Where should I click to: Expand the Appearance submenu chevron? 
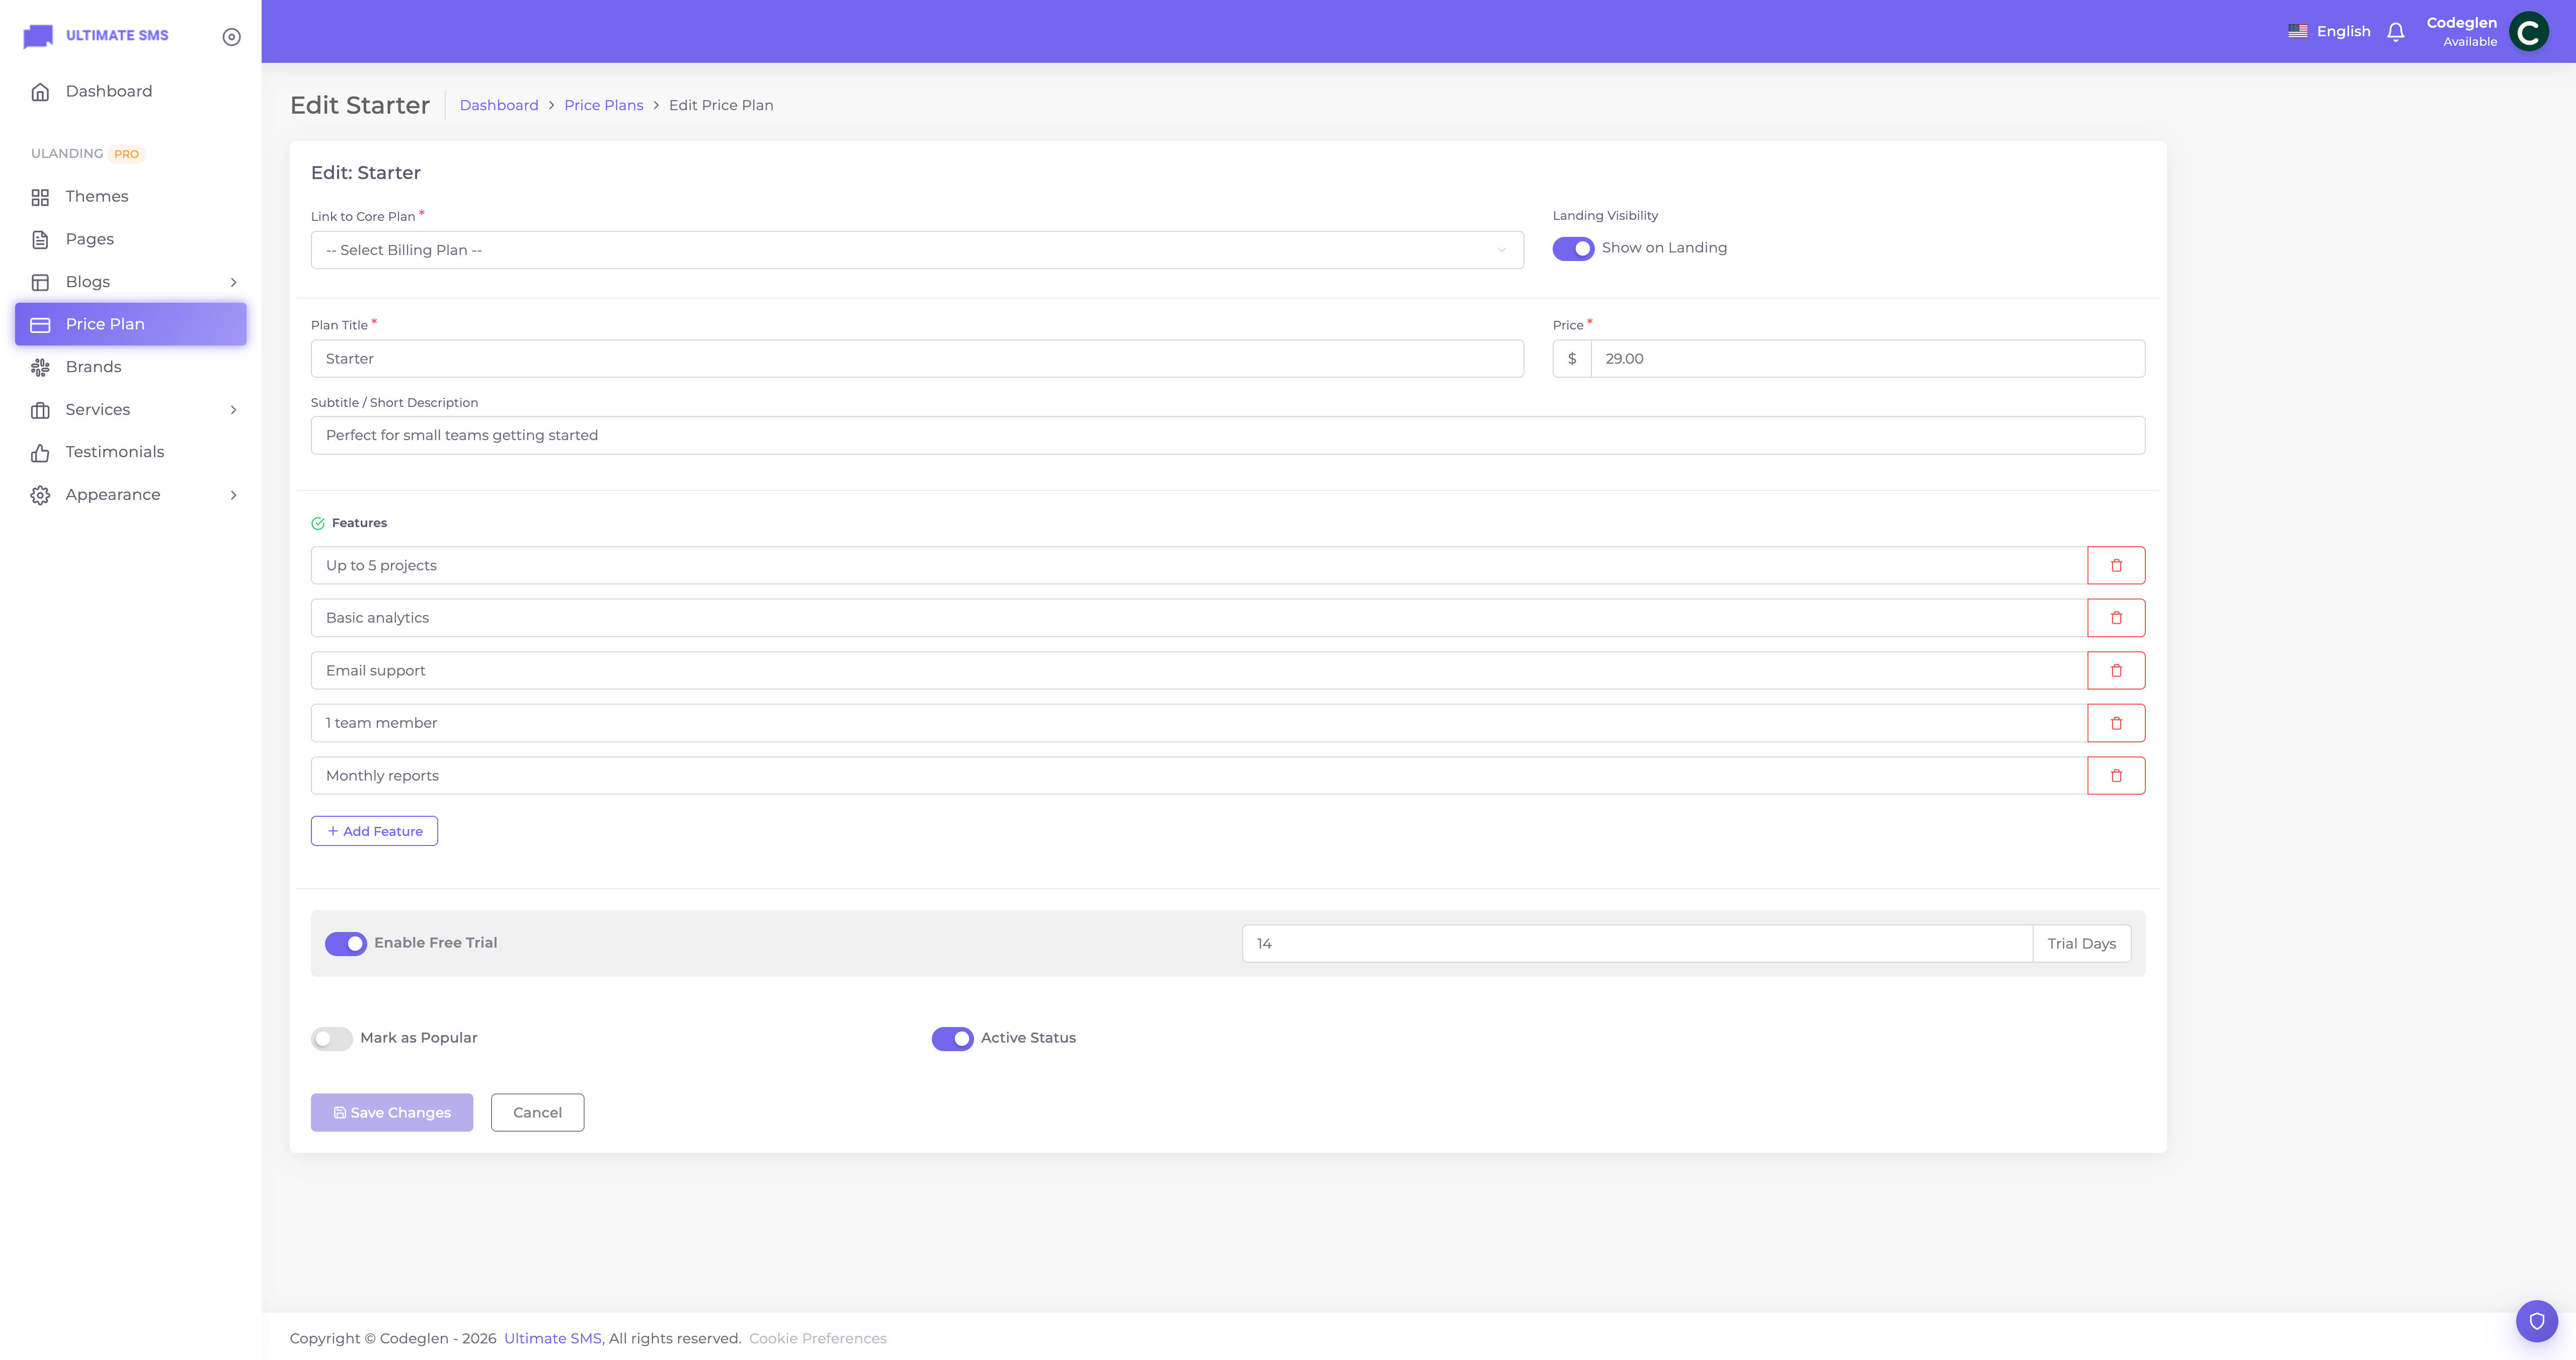pyautogui.click(x=233, y=495)
